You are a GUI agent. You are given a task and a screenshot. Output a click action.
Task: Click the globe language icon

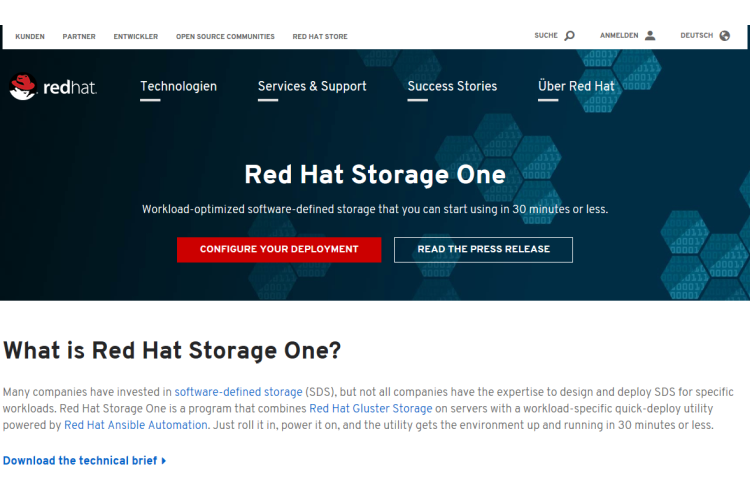[x=724, y=36]
